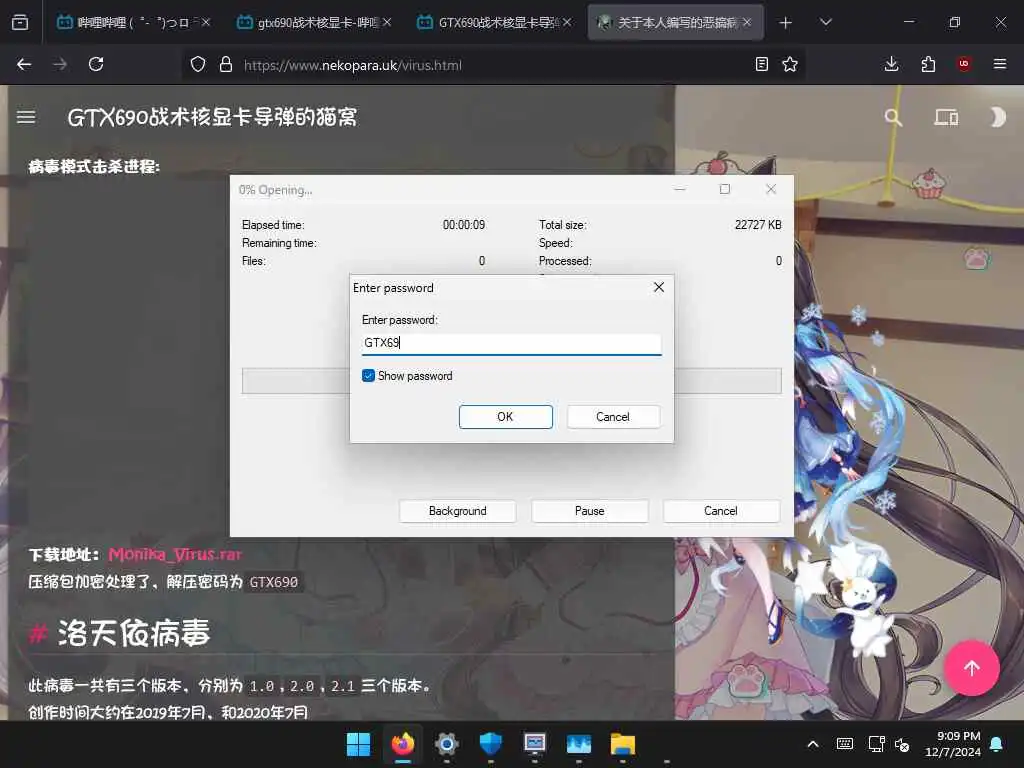Toggle dark mode moon icon
The height and width of the screenshot is (768, 1024).
pos(997,118)
